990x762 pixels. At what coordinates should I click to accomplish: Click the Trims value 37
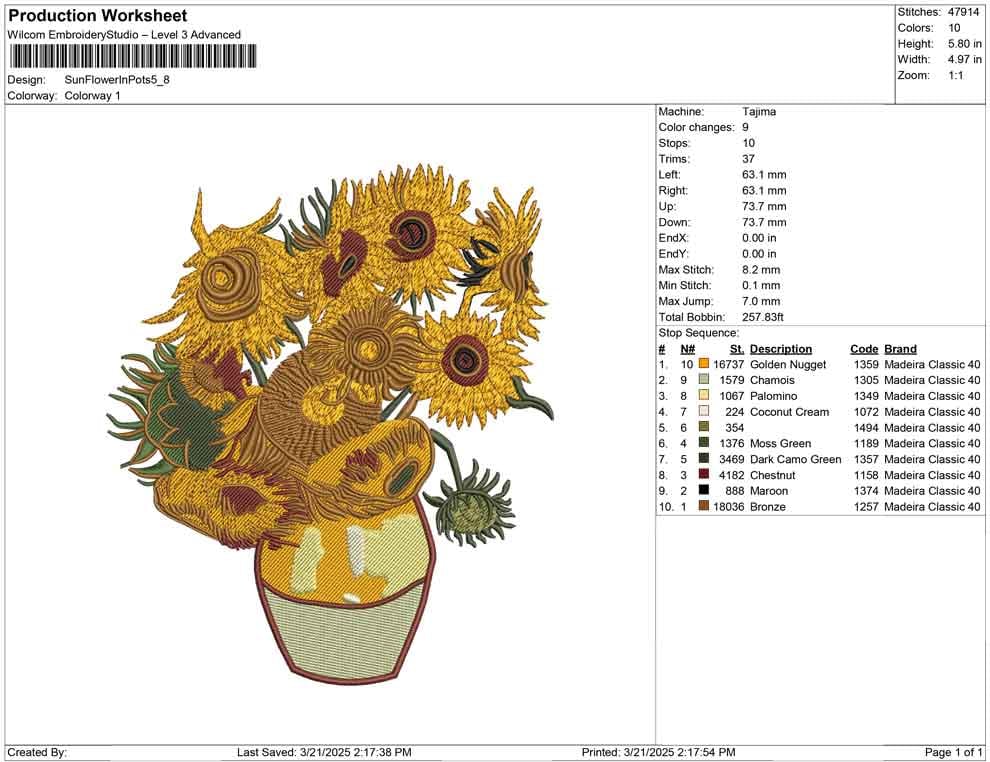(748, 159)
